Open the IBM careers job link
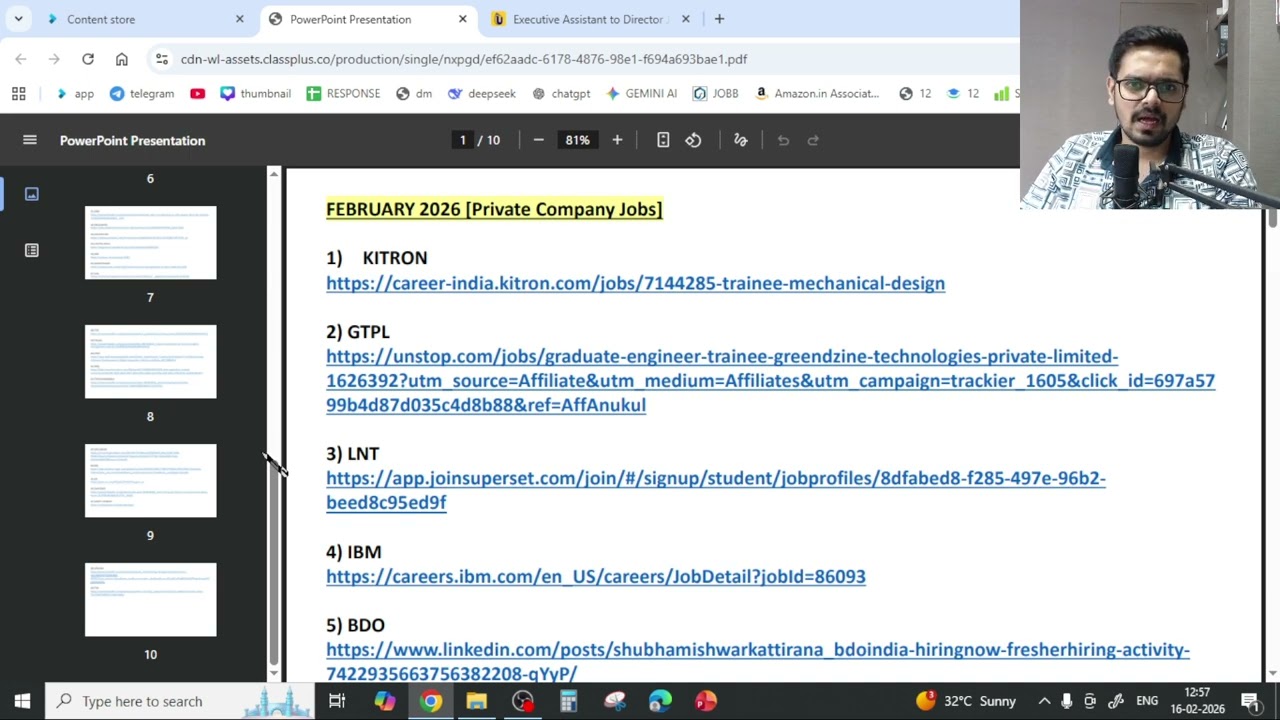Viewport: 1280px width, 720px height. pyautogui.click(x=596, y=576)
